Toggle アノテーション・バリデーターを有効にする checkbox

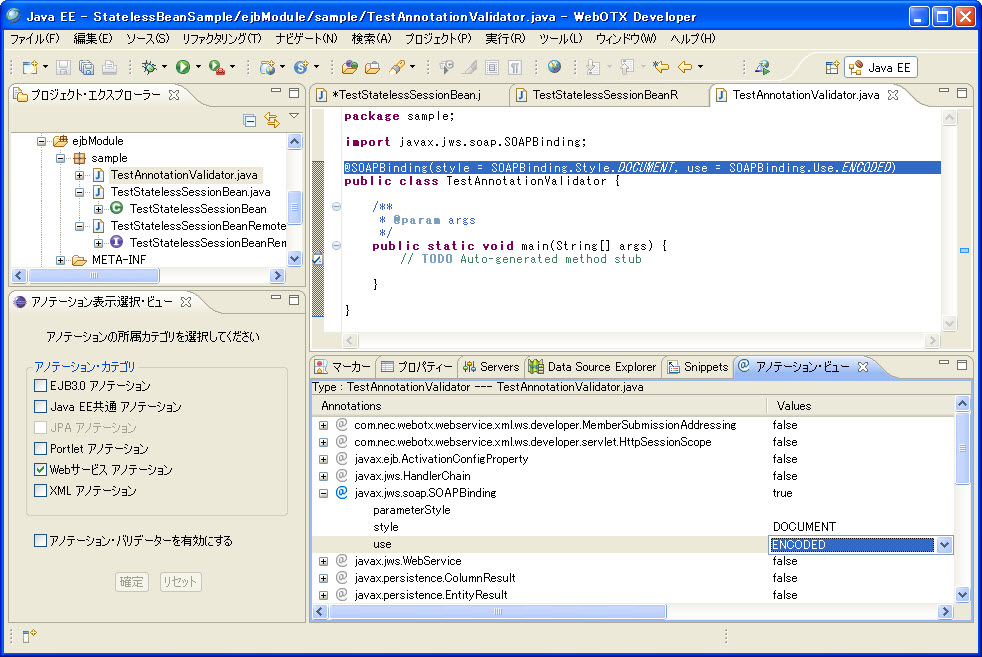click(41, 541)
